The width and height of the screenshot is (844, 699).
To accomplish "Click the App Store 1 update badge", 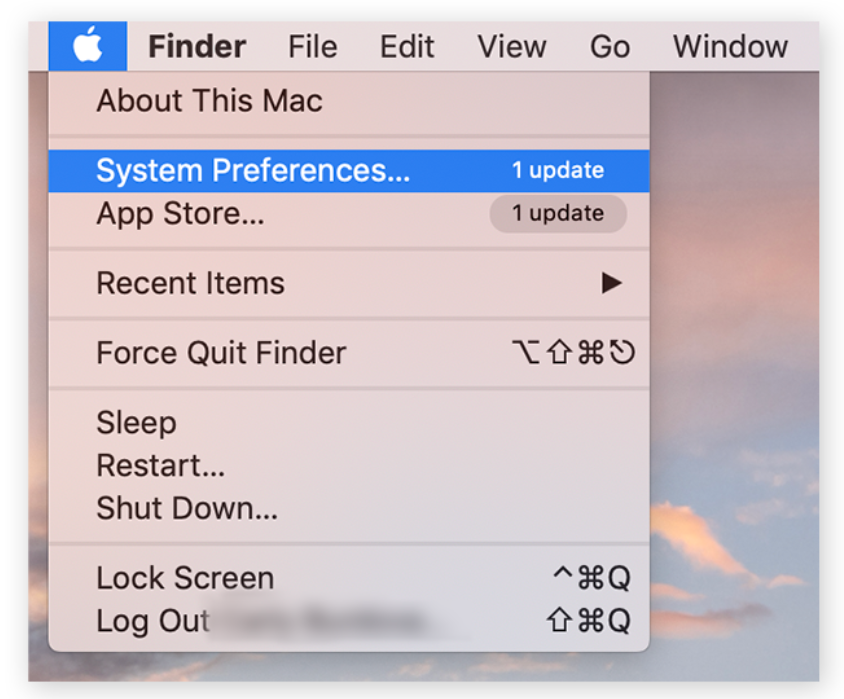I will [x=558, y=213].
